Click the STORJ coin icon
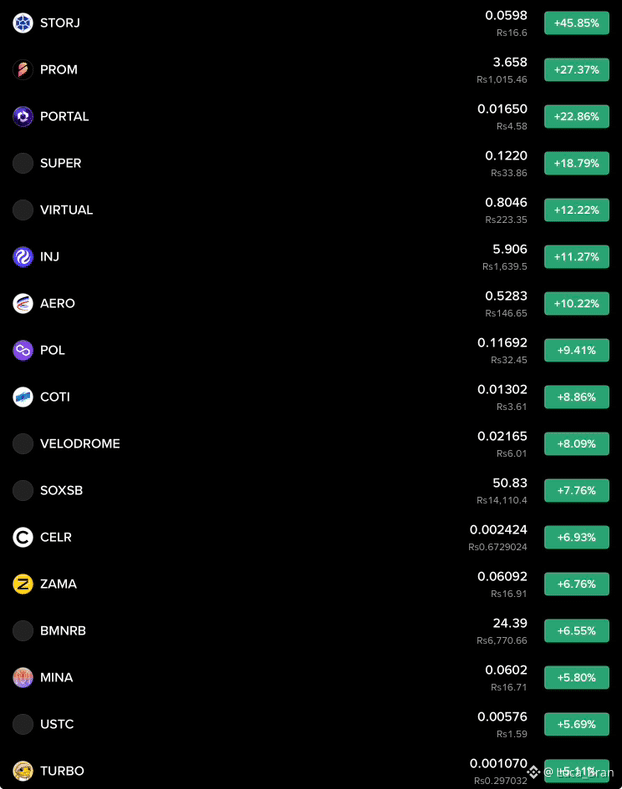 pos(23,23)
